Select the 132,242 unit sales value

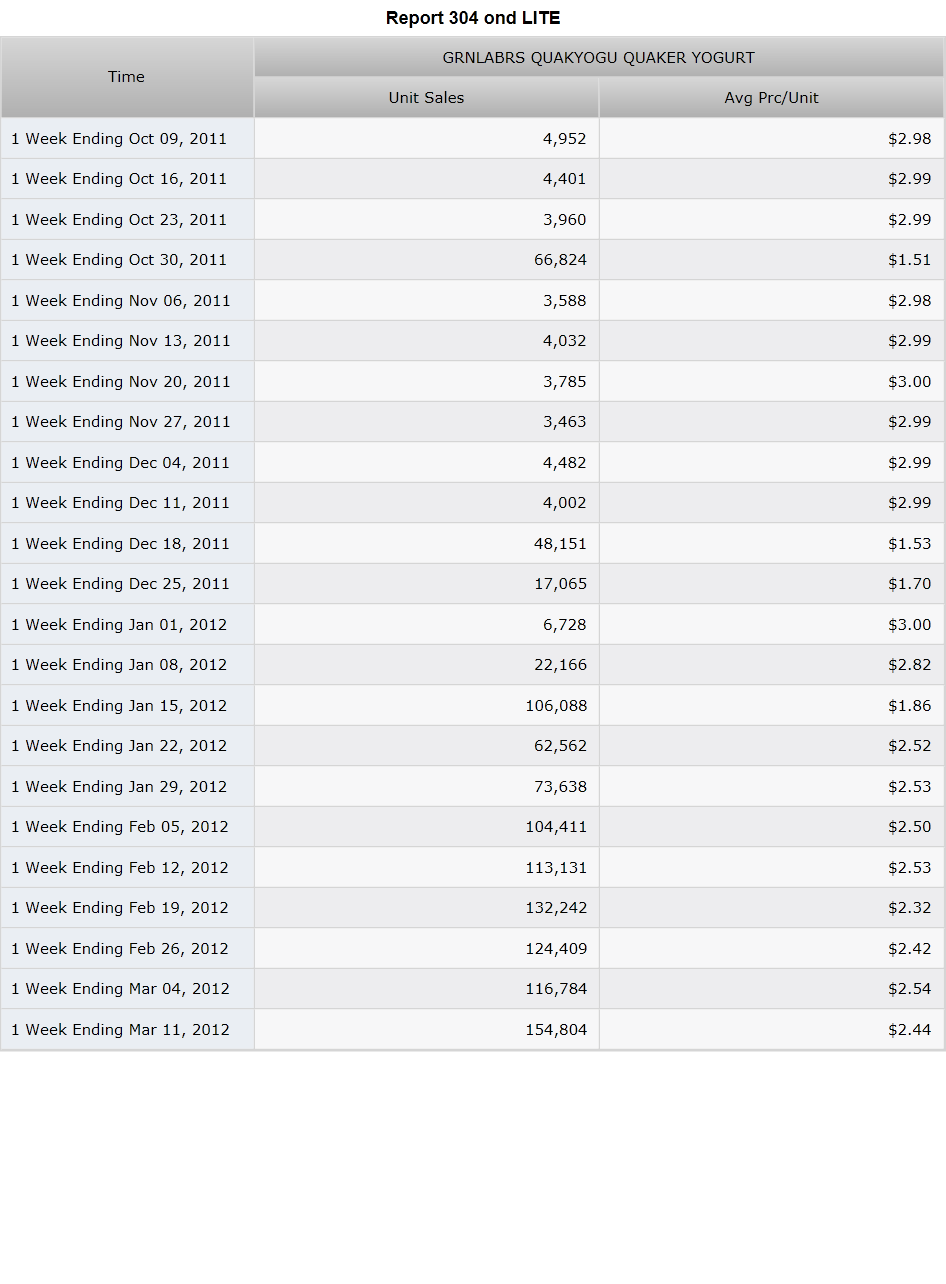[556, 908]
